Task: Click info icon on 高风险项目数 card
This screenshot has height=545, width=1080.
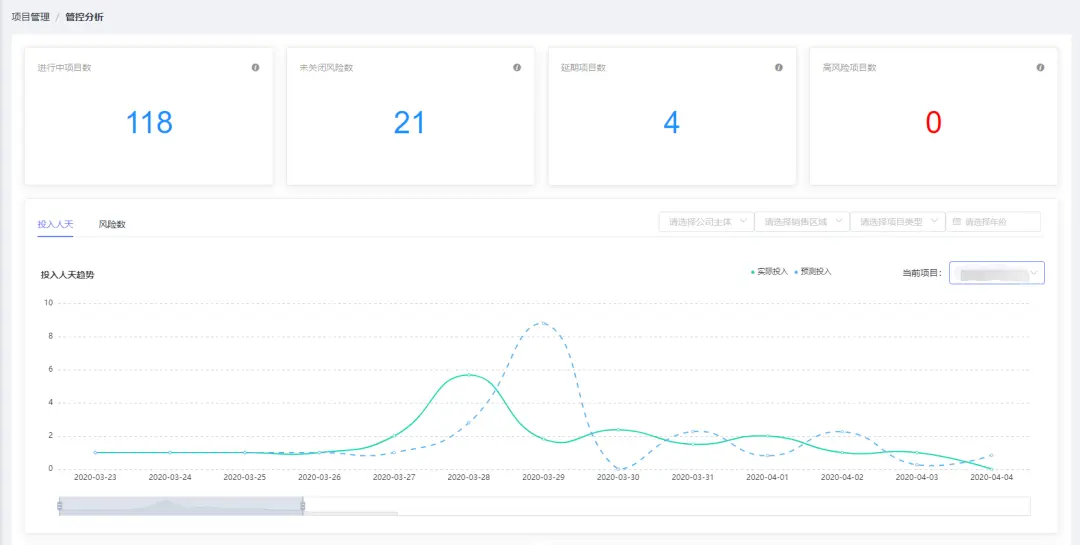Action: point(1041,68)
